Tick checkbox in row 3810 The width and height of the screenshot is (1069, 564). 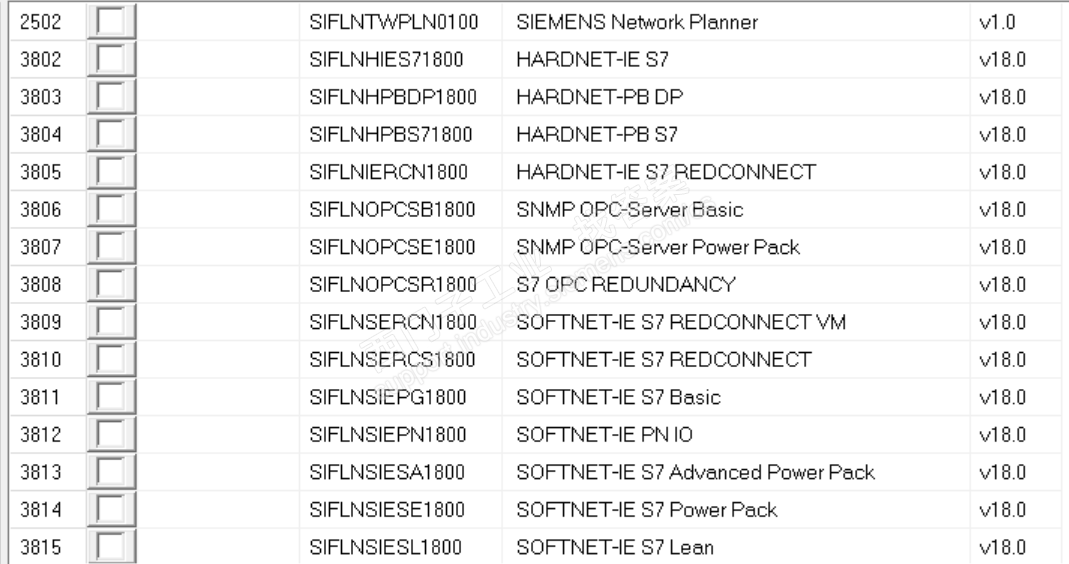pyautogui.click(x=111, y=359)
